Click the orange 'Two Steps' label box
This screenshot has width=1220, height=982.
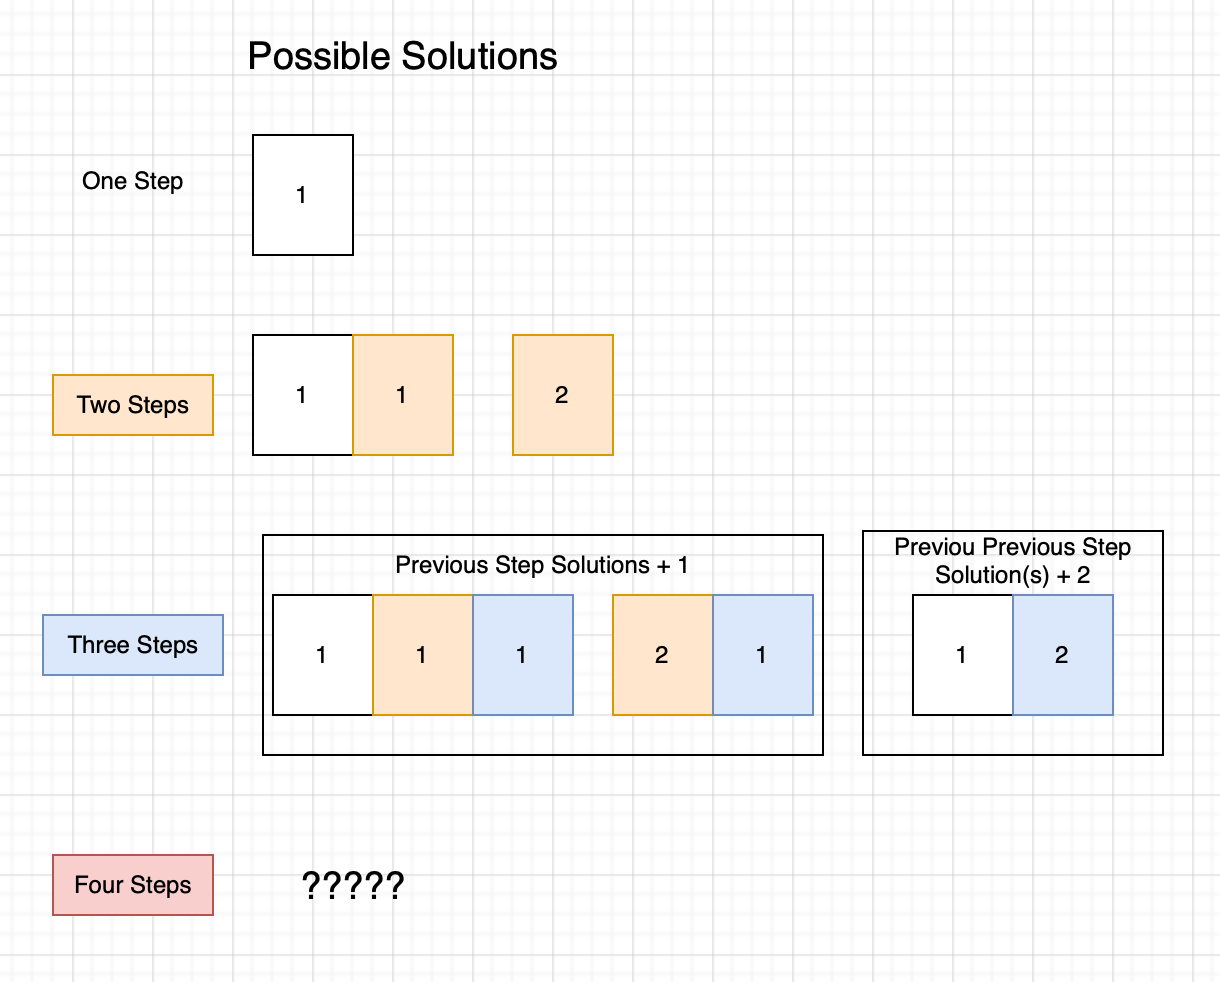pos(133,405)
